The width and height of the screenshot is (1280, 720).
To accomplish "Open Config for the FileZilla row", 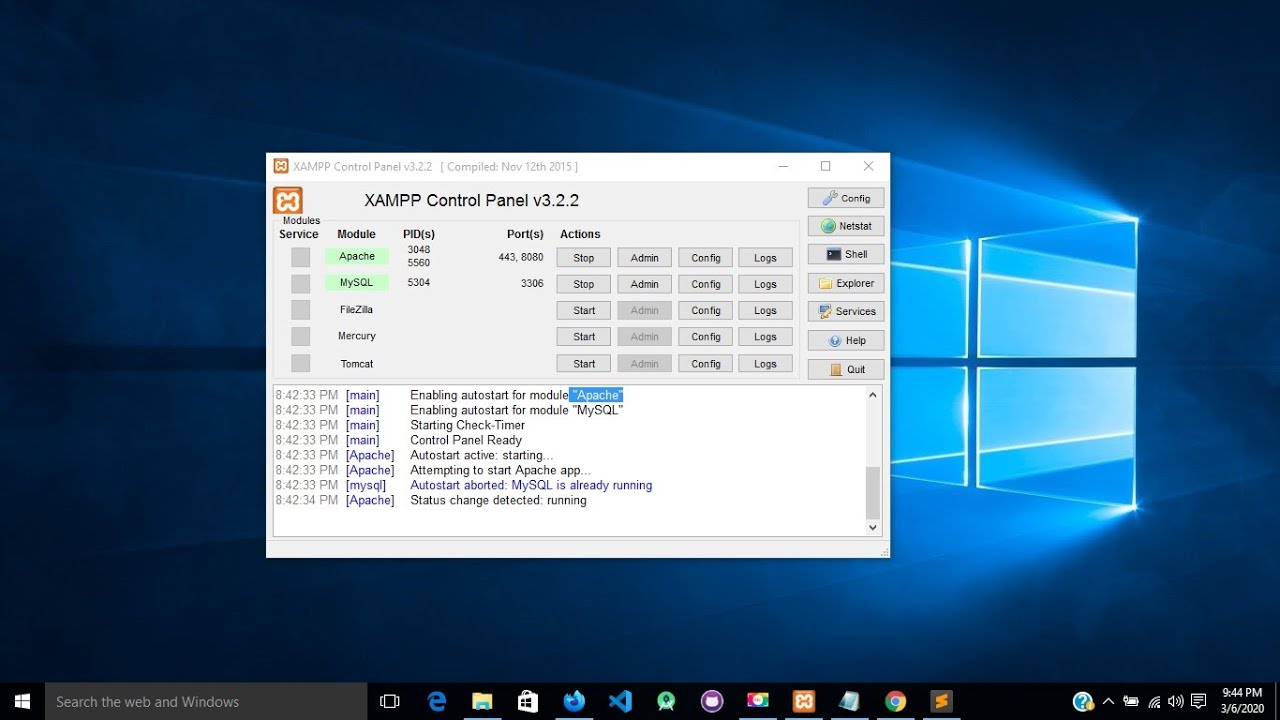I will 706,310.
